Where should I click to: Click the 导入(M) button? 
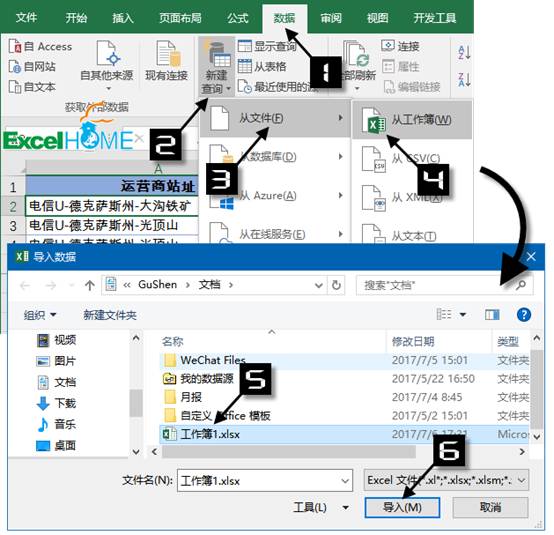[402, 507]
